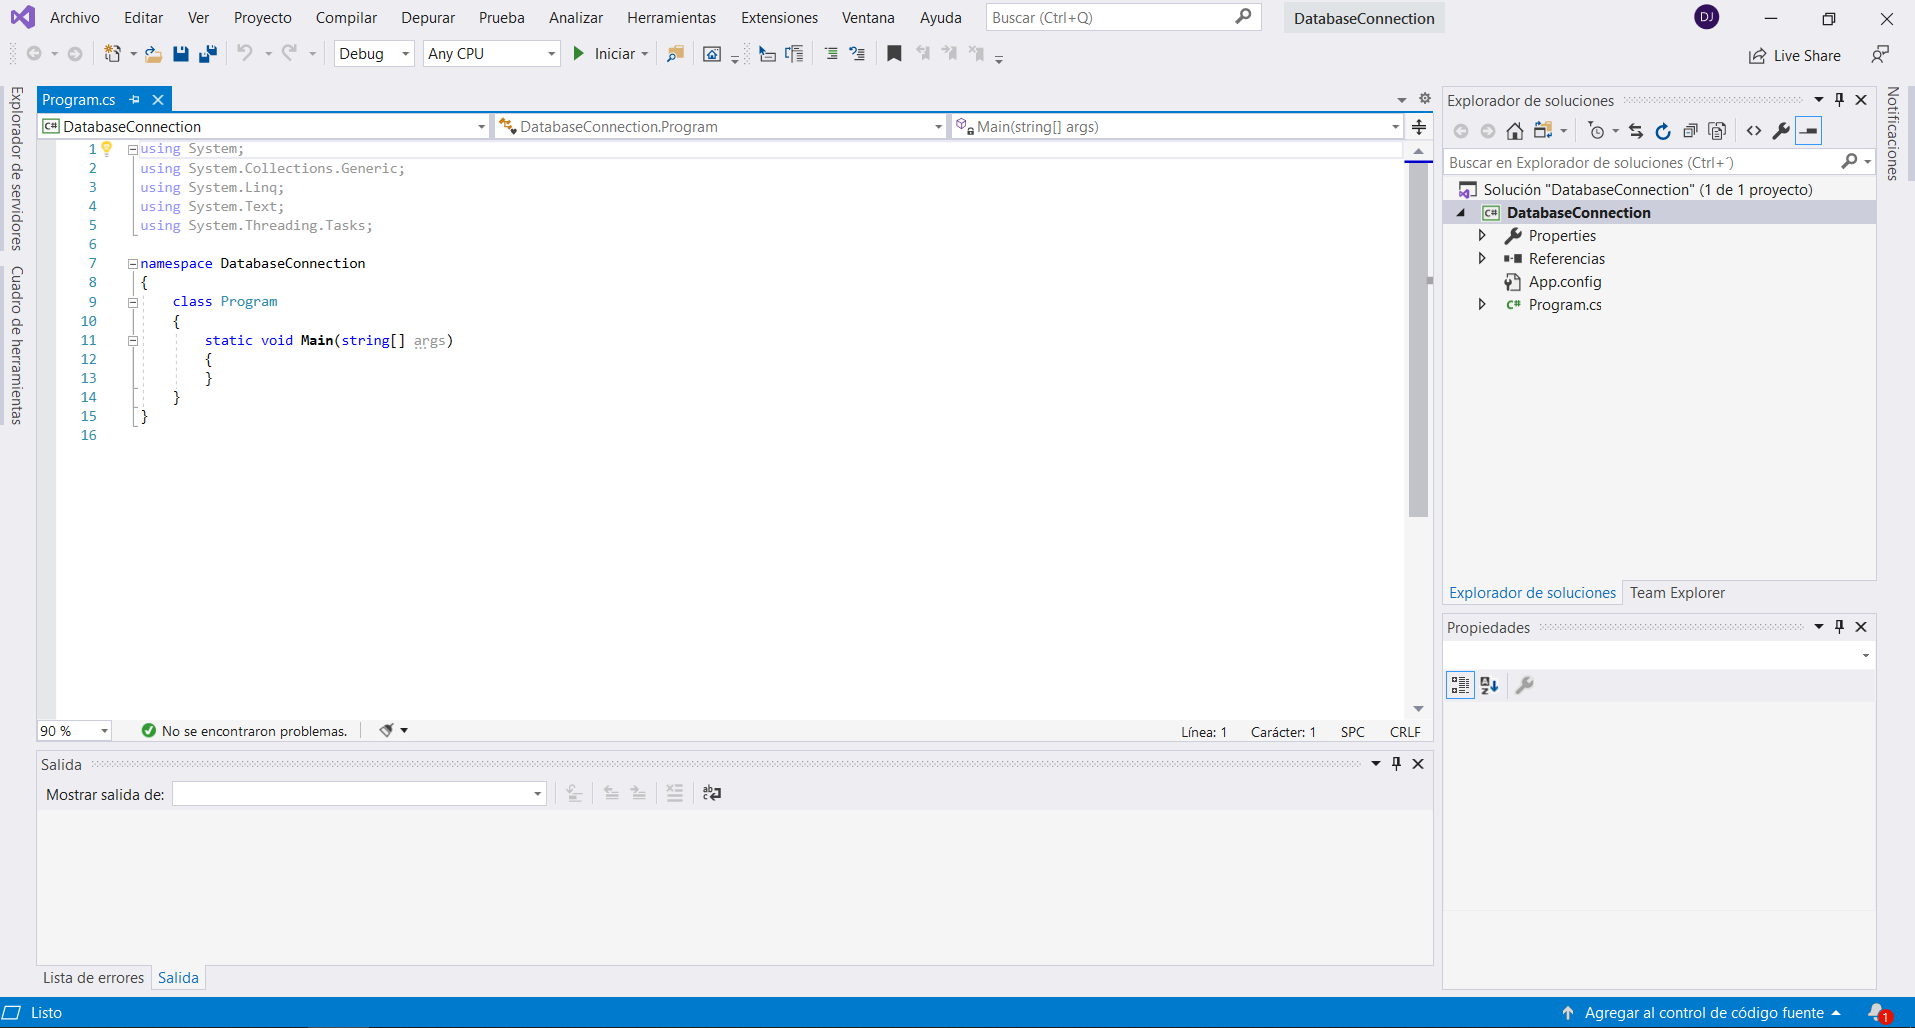Open the Herramientas menu
Screen dimensions: 1915x1028
click(671, 18)
